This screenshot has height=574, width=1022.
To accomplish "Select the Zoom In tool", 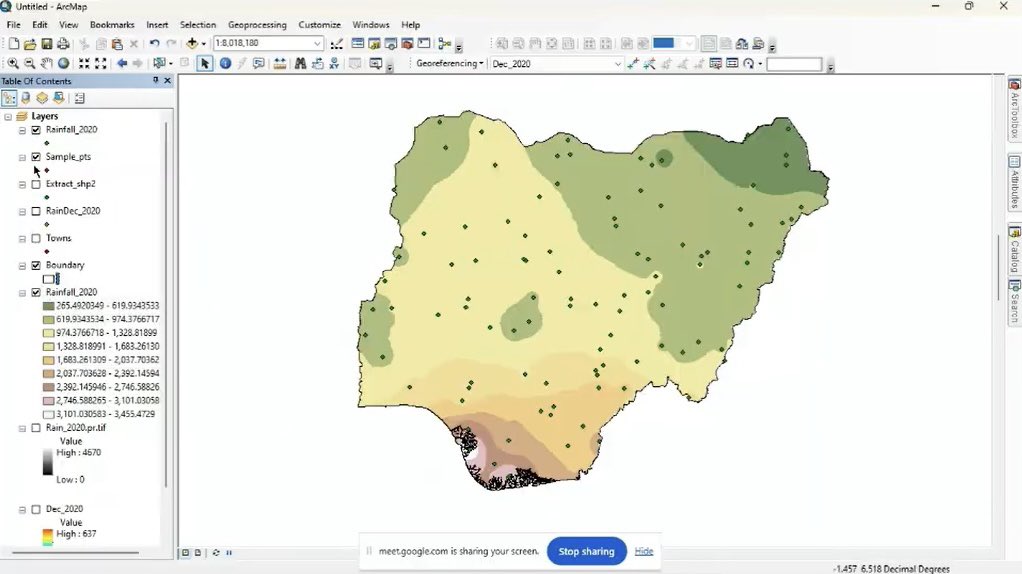I will click(13, 63).
